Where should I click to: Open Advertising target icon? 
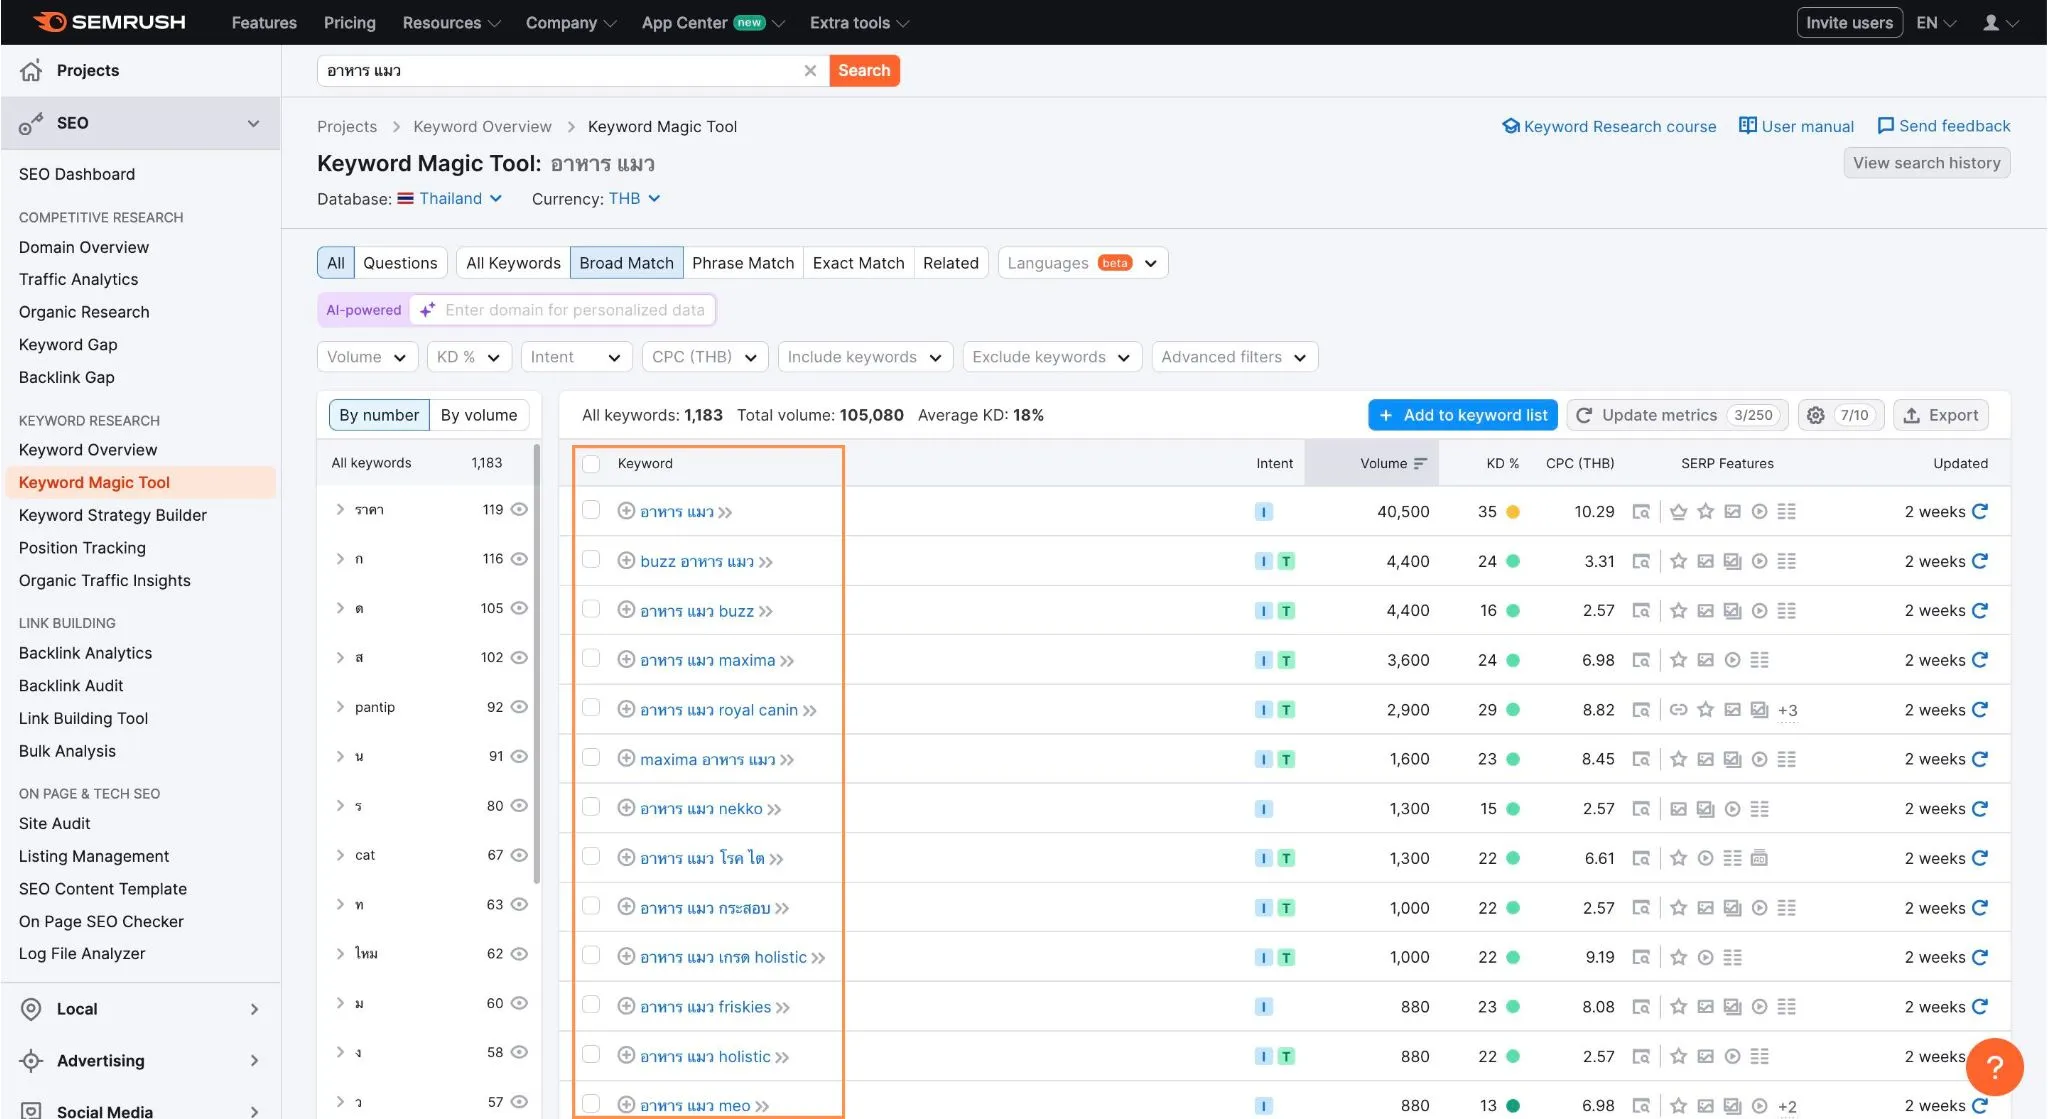click(31, 1061)
